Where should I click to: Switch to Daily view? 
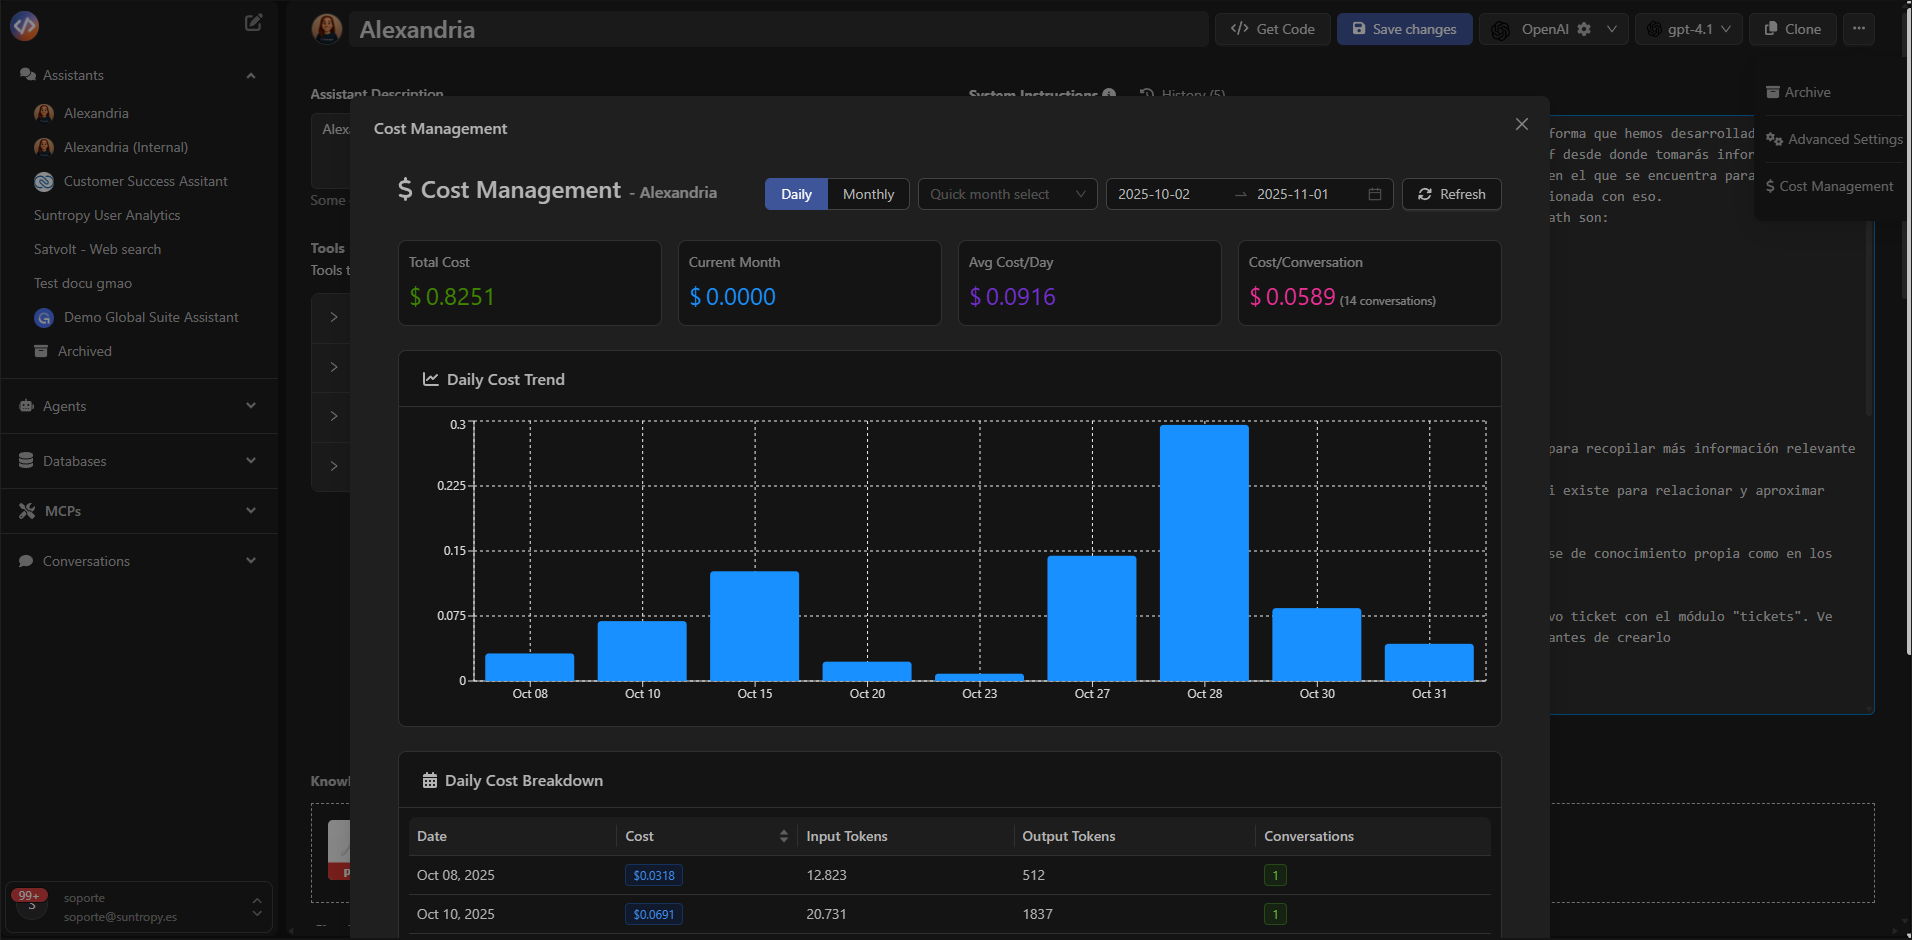pyautogui.click(x=796, y=194)
